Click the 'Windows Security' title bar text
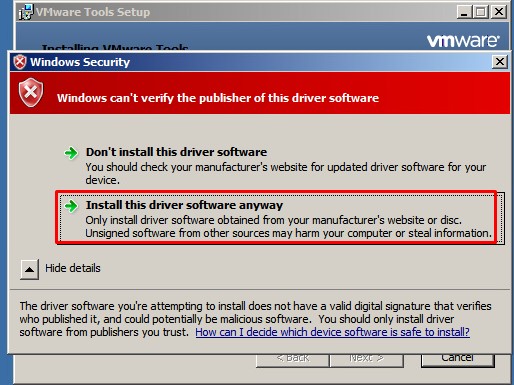 [x=80, y=62]
